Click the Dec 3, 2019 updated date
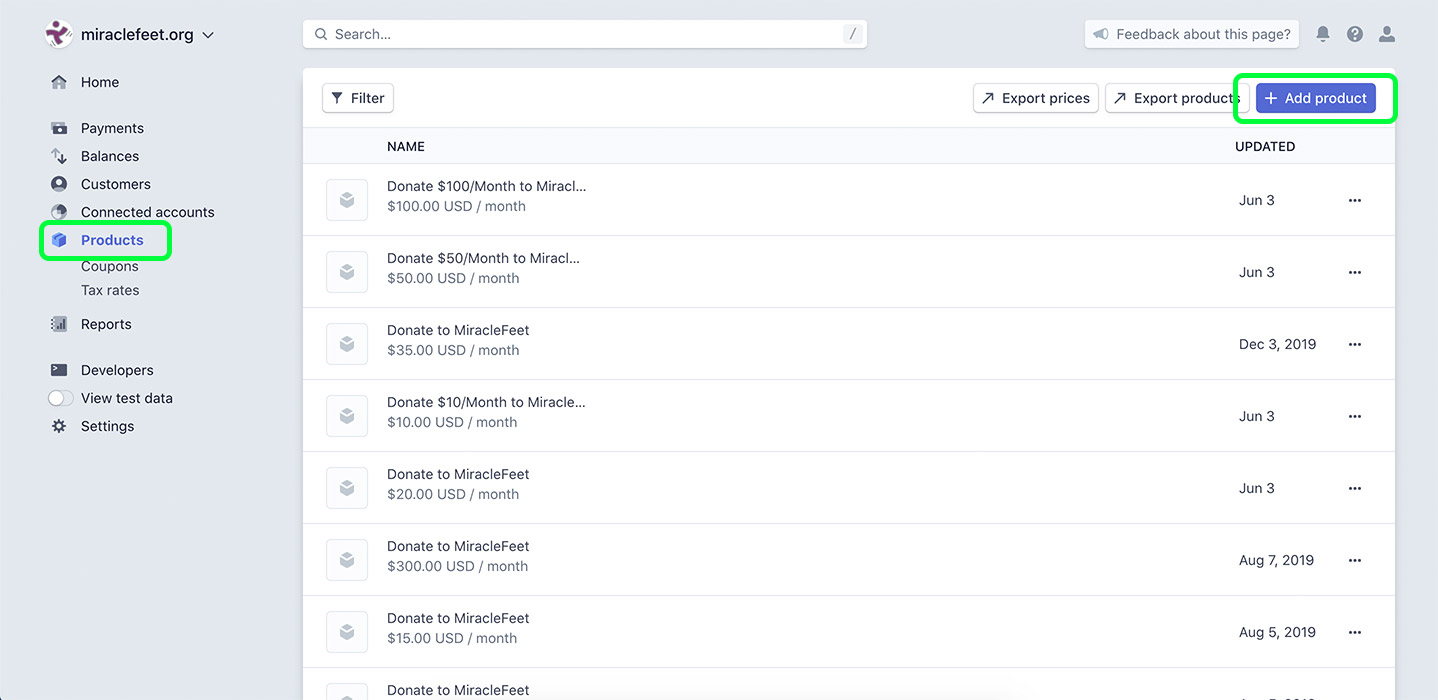The height and width of the screenshot is (700, 1438). click(x=1277, y=344)
